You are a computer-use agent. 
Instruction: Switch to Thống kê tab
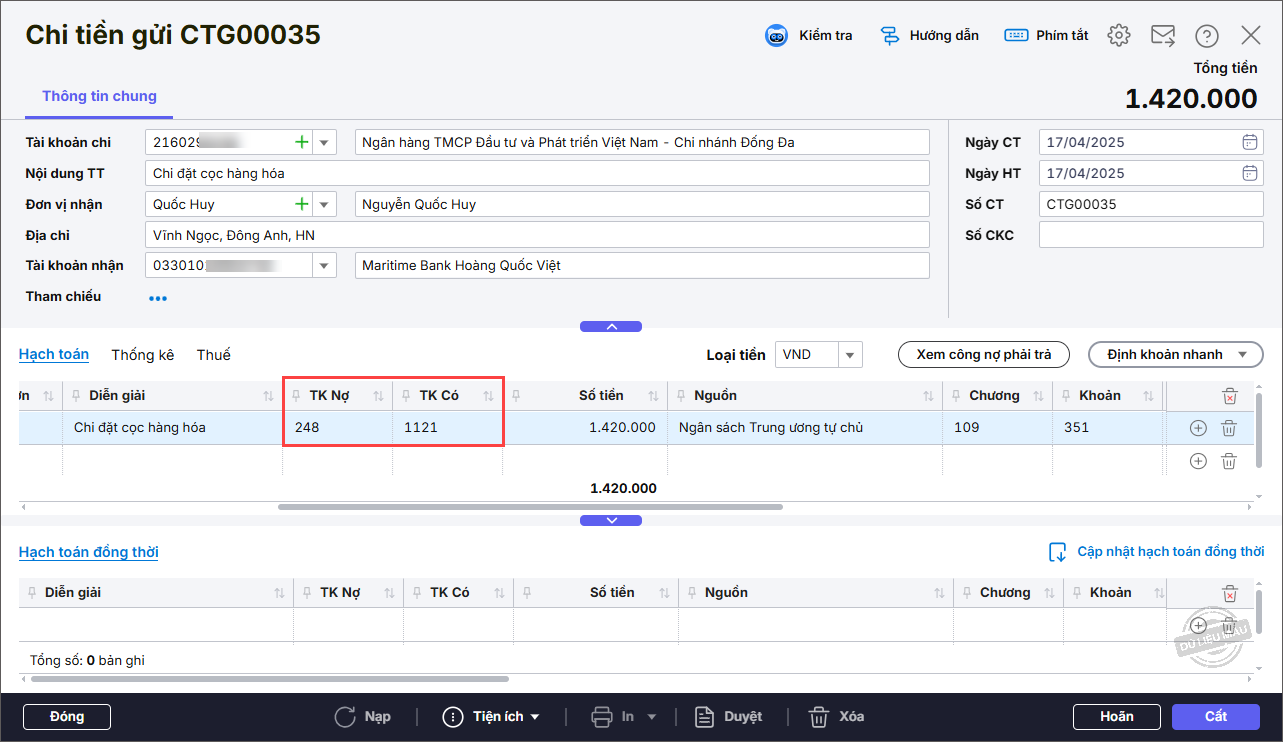(x=143, y=355)
